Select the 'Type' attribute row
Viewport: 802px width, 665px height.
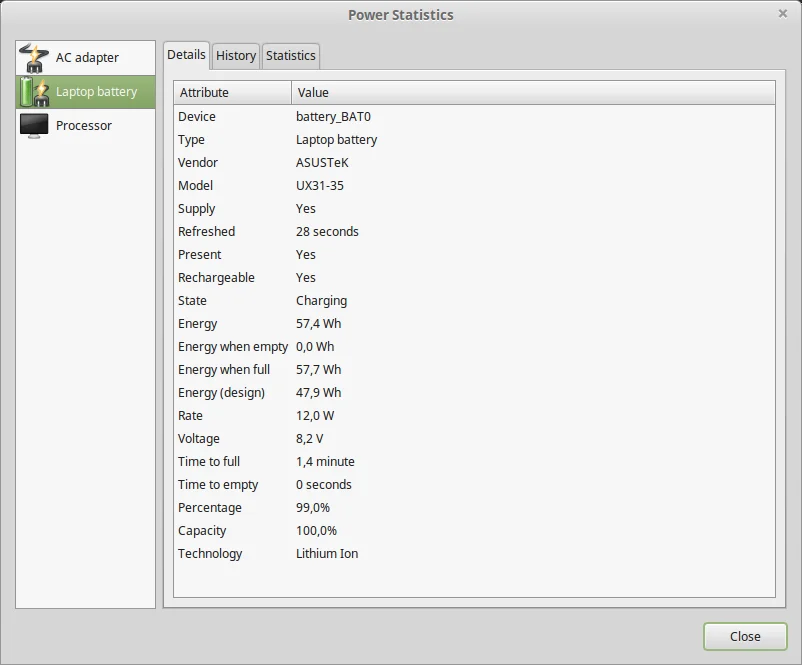[474, 140]
